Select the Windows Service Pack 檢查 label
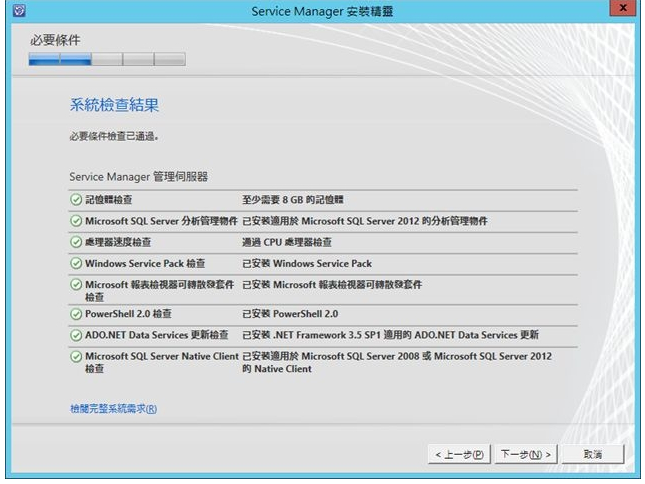The image size is (645, 484). coord(145,263)
